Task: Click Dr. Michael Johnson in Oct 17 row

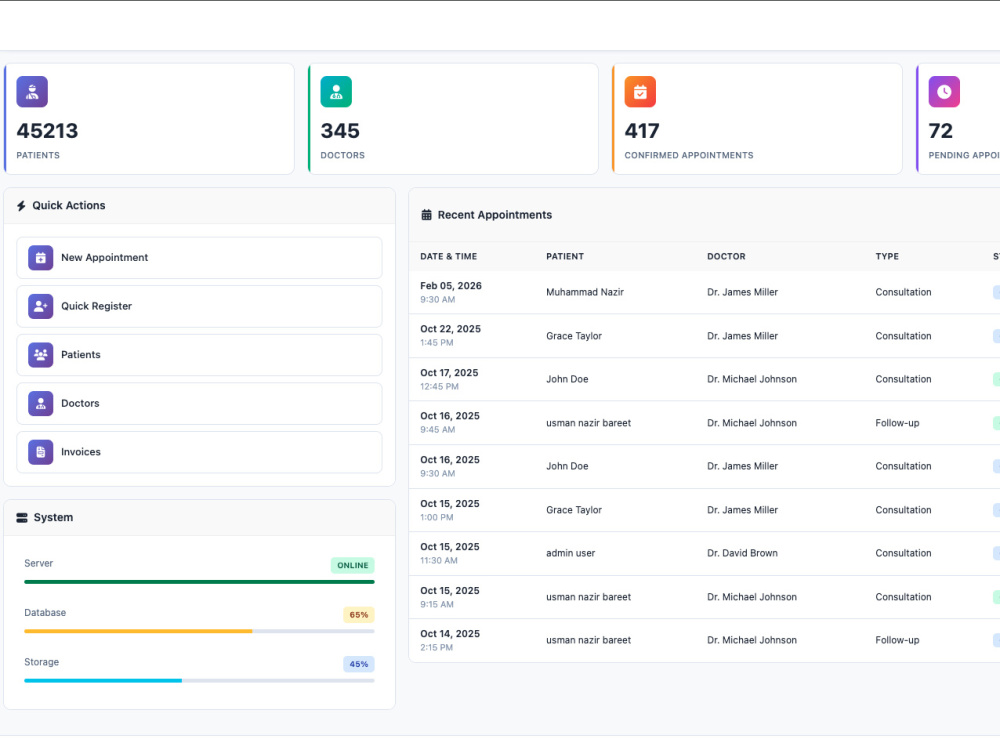Action: point(752,379)
